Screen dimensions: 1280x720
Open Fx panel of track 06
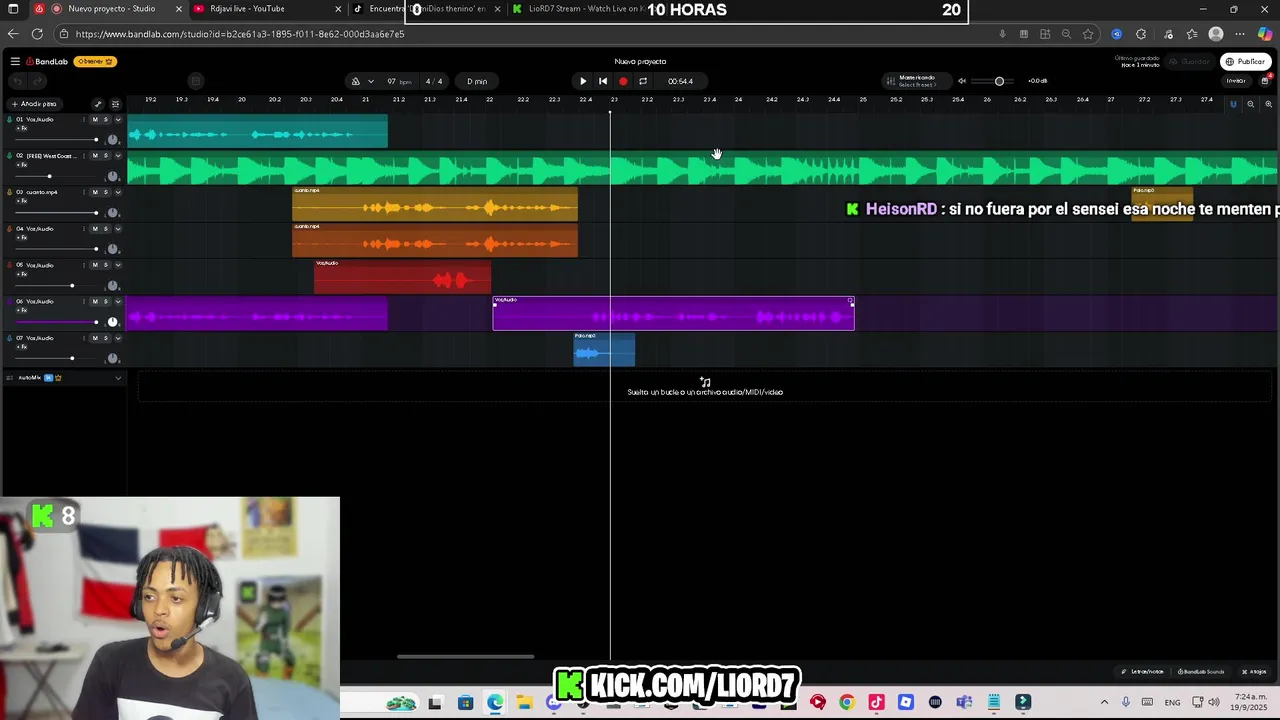(x=22, y=310)
